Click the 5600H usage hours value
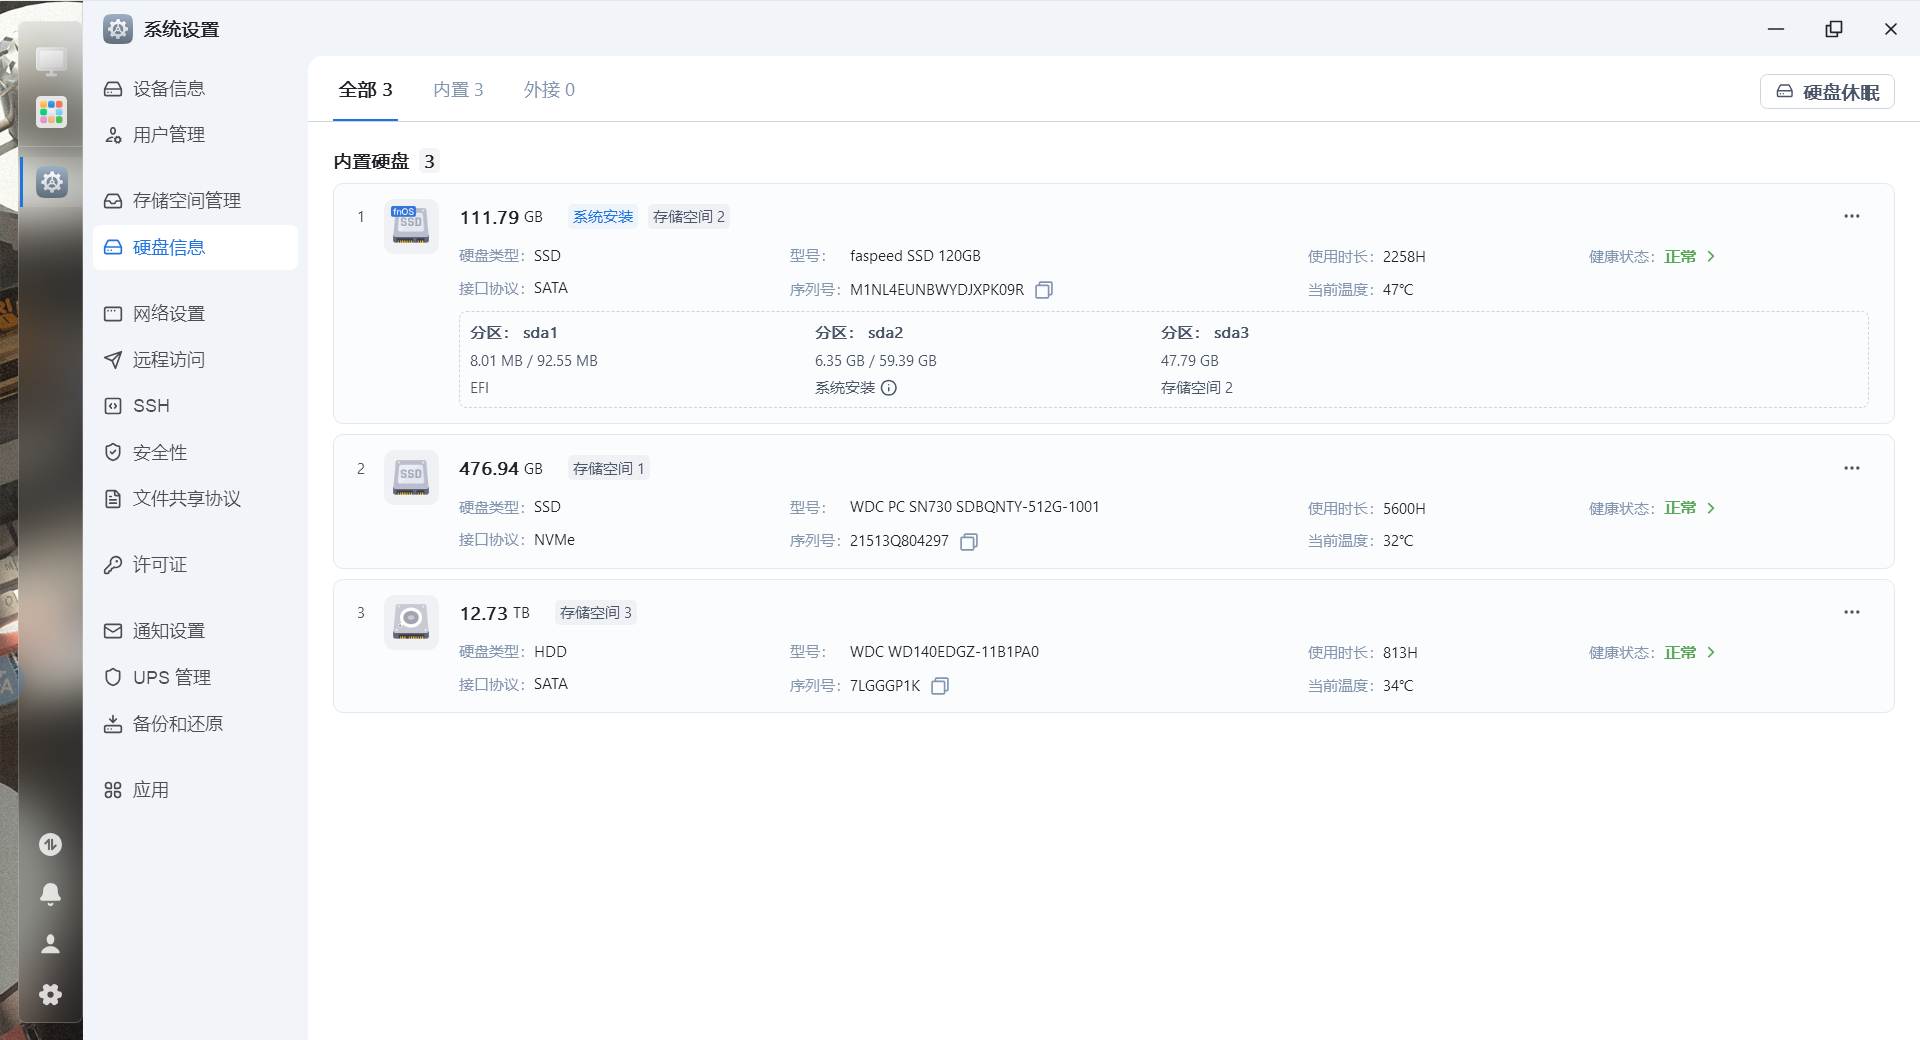1920x1040 pixels. coord(1404,509)
